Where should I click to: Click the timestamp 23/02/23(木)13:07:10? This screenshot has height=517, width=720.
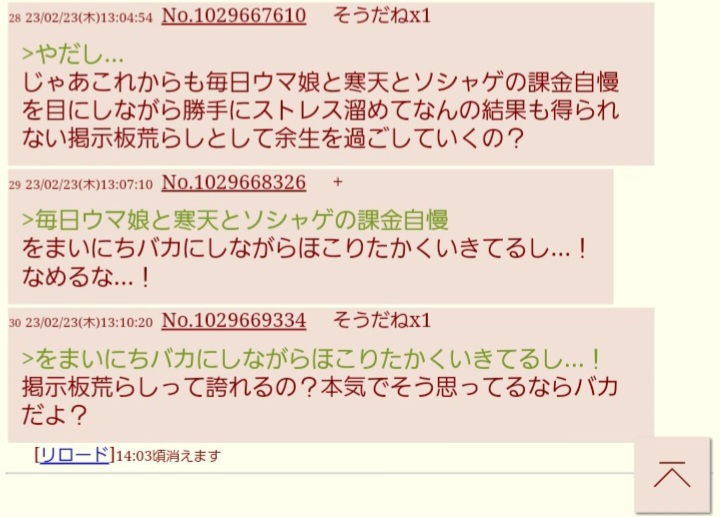click(x=89, y=185)
